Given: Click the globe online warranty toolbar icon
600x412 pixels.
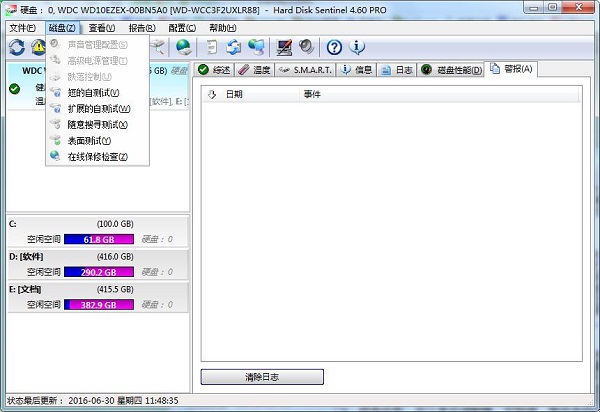Looking at the screenshot, I should click(184, 47).
